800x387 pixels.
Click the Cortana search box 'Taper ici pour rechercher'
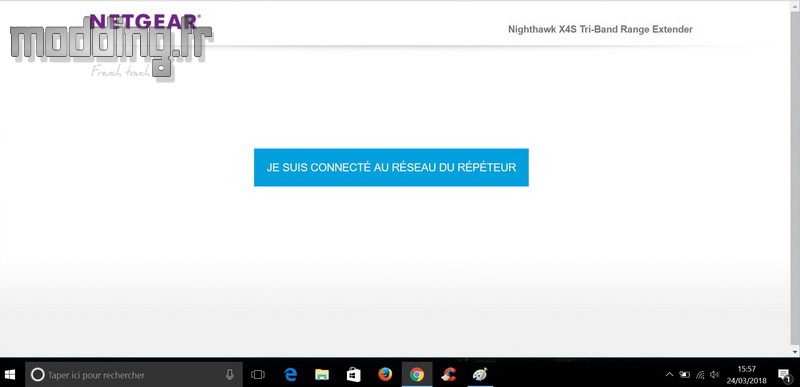pyautogui.click(x=134, y=375)
